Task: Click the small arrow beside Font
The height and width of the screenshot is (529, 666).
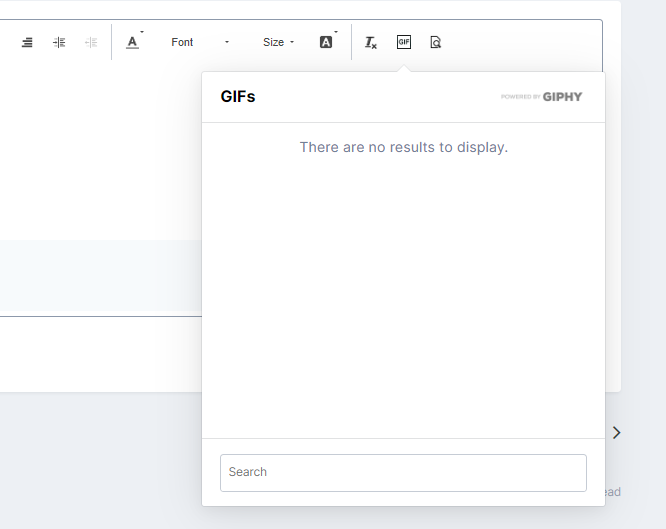Action: [227, 42]
